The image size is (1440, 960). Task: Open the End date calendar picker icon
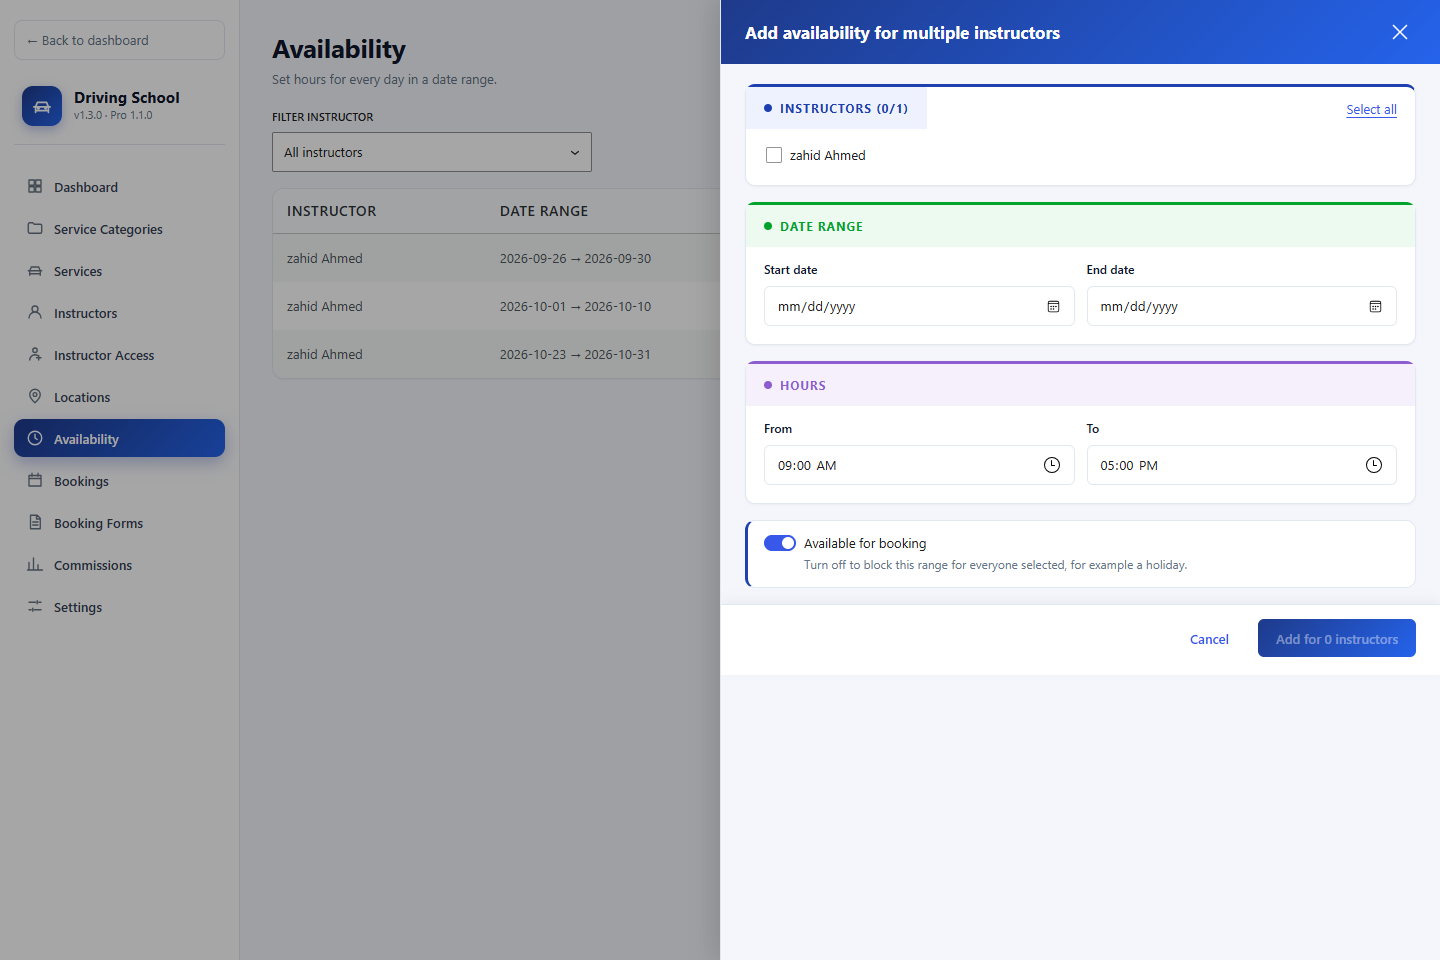[x=1375, y=306]
